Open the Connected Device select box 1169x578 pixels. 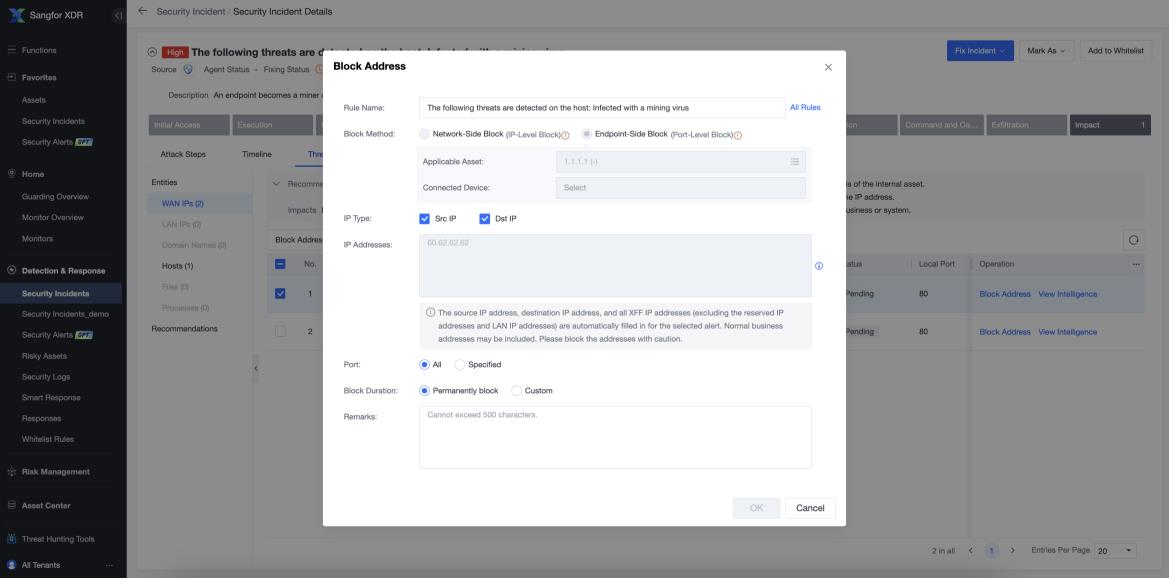coord(680,188)
